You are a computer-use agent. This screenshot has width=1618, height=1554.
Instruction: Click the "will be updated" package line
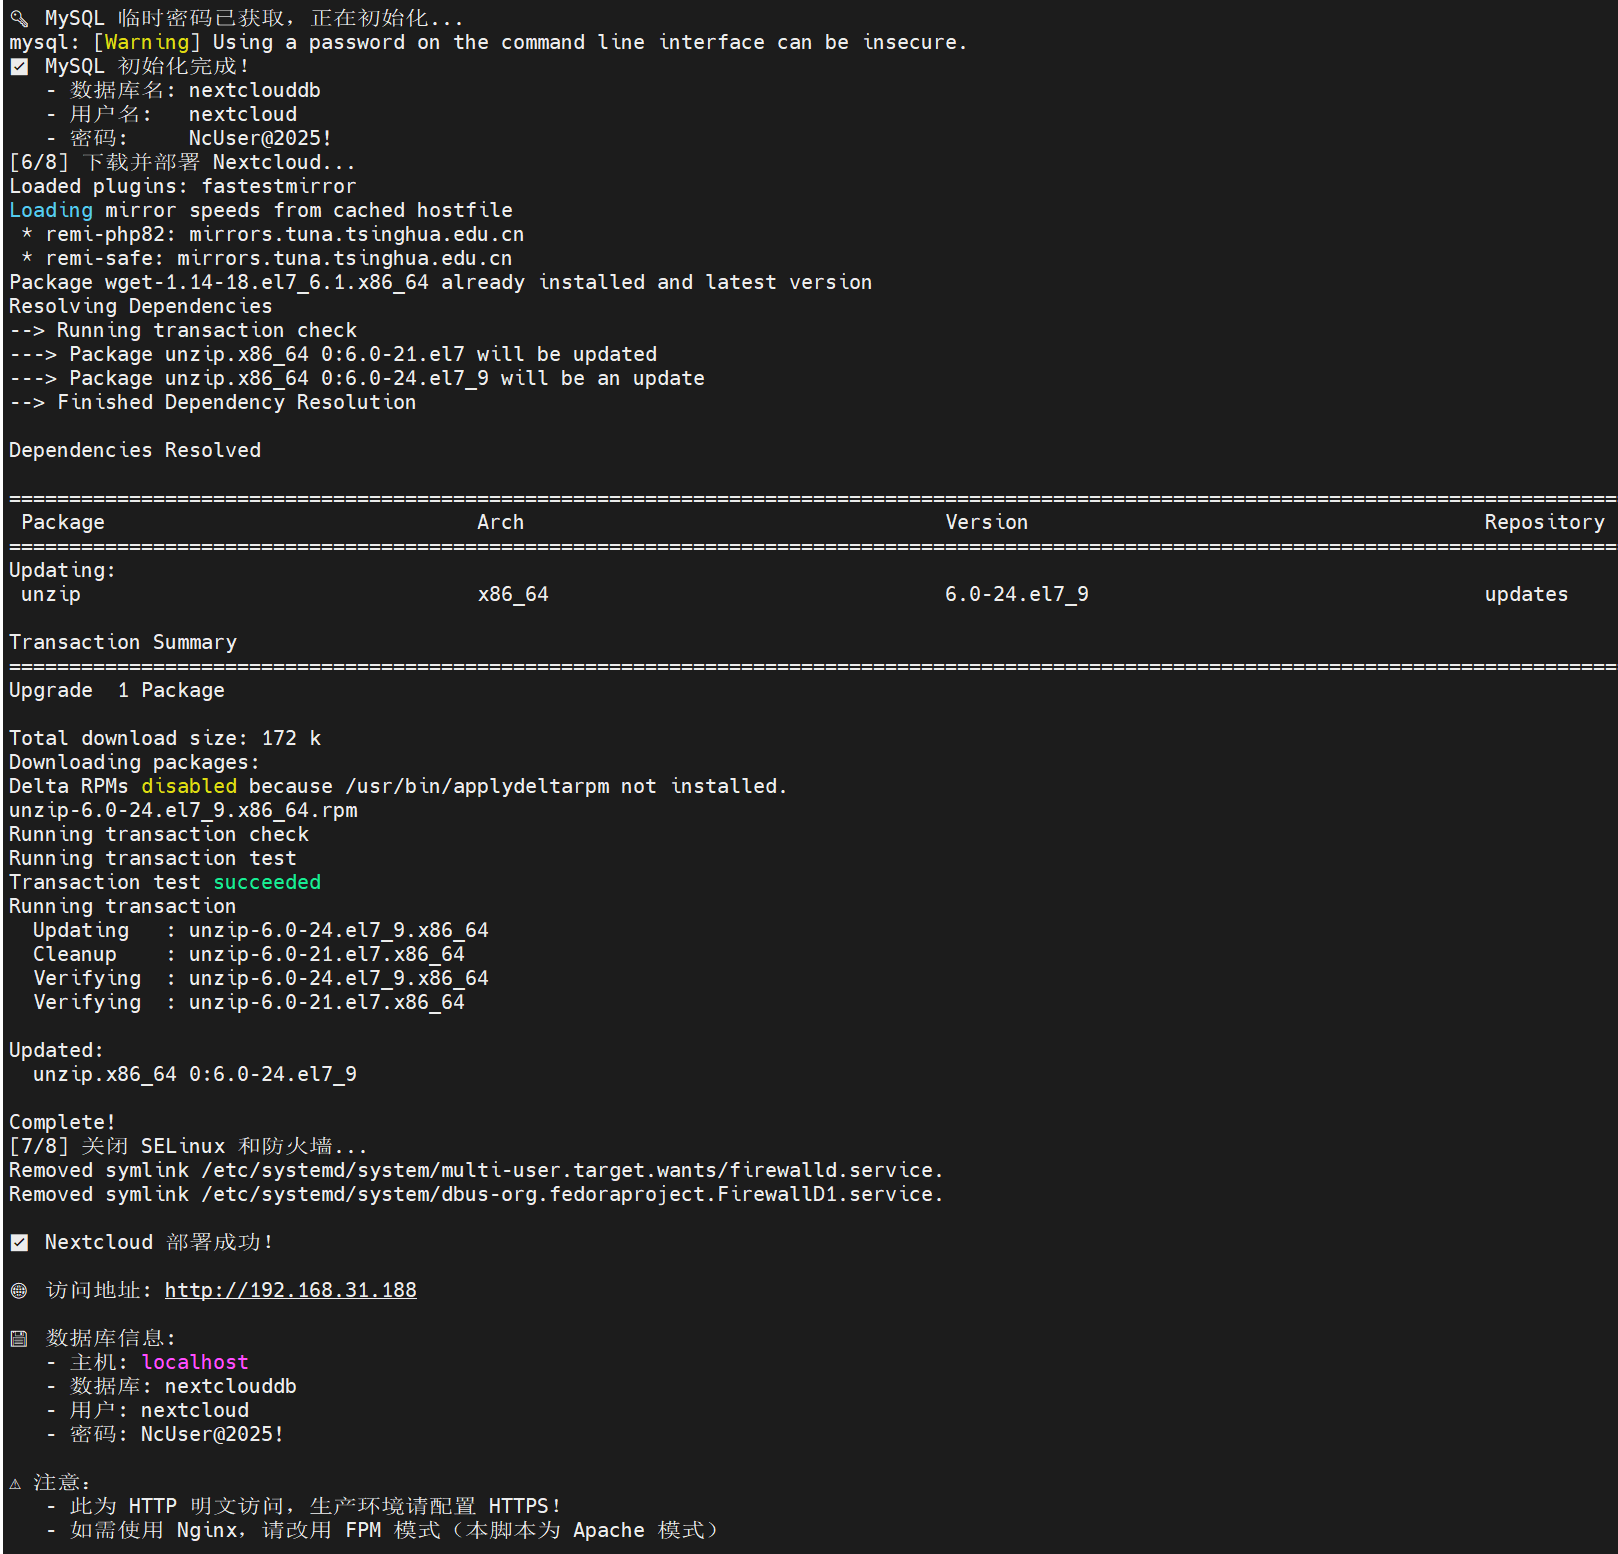coord(333,354)
